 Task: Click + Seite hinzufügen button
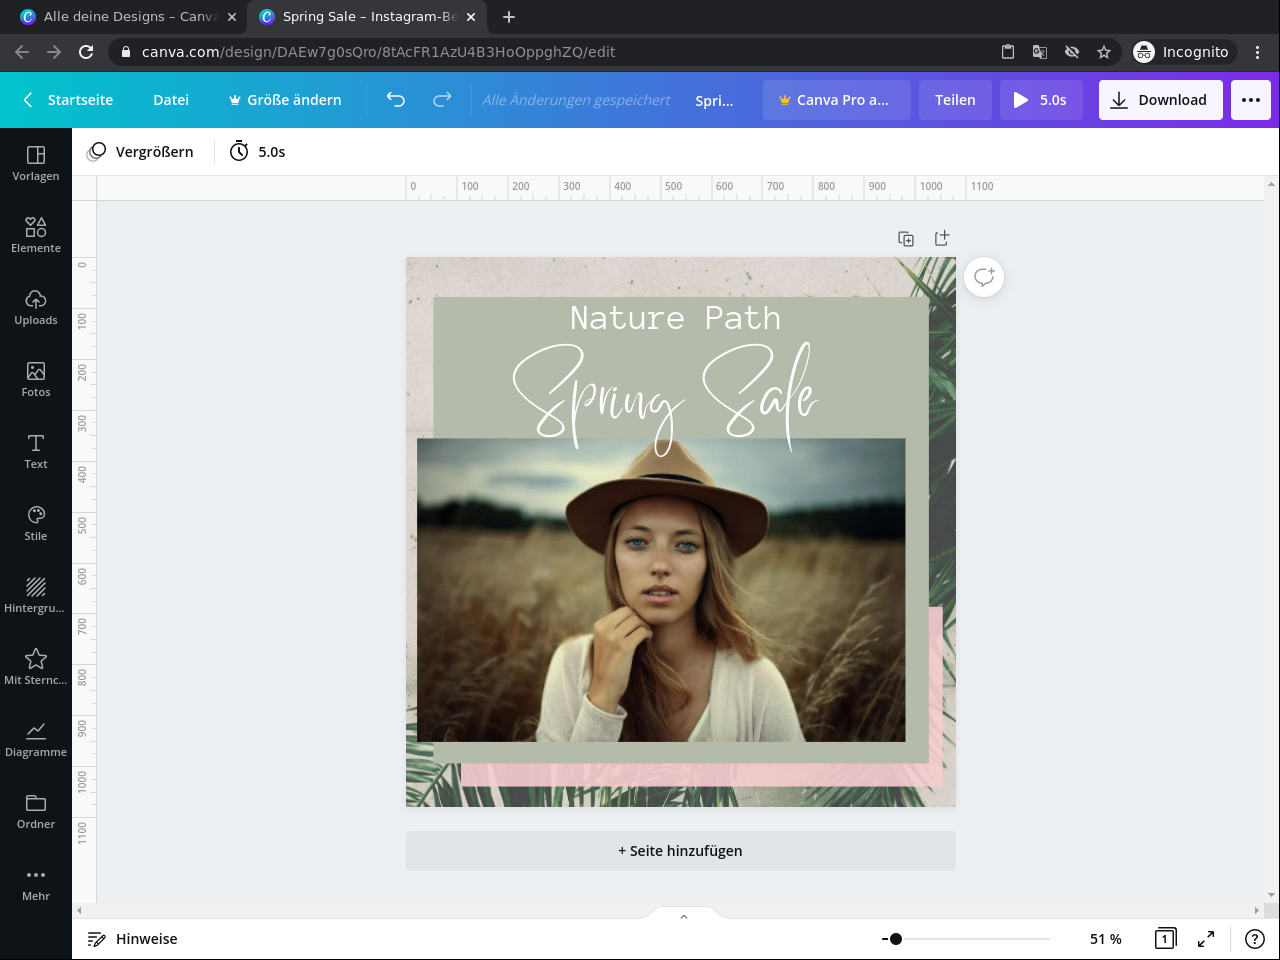click(680, 851)
